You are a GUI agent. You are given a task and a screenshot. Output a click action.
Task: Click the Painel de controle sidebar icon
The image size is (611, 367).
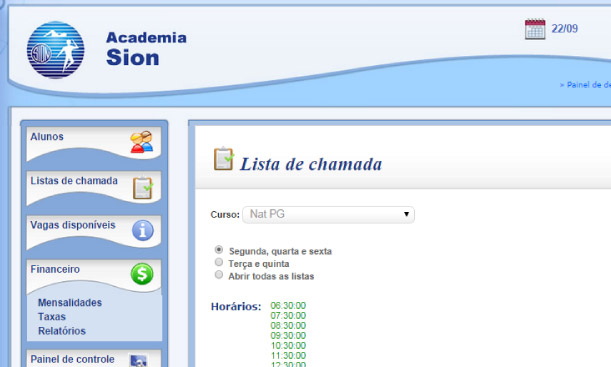[x=139, y=360]
